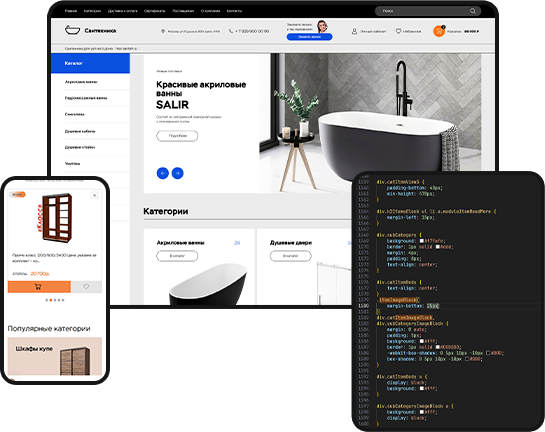Image resolution: width=545 pixels, height=432 pixels.
Task: Tap the orange discounted price on phone
Action: pos(40,274)
